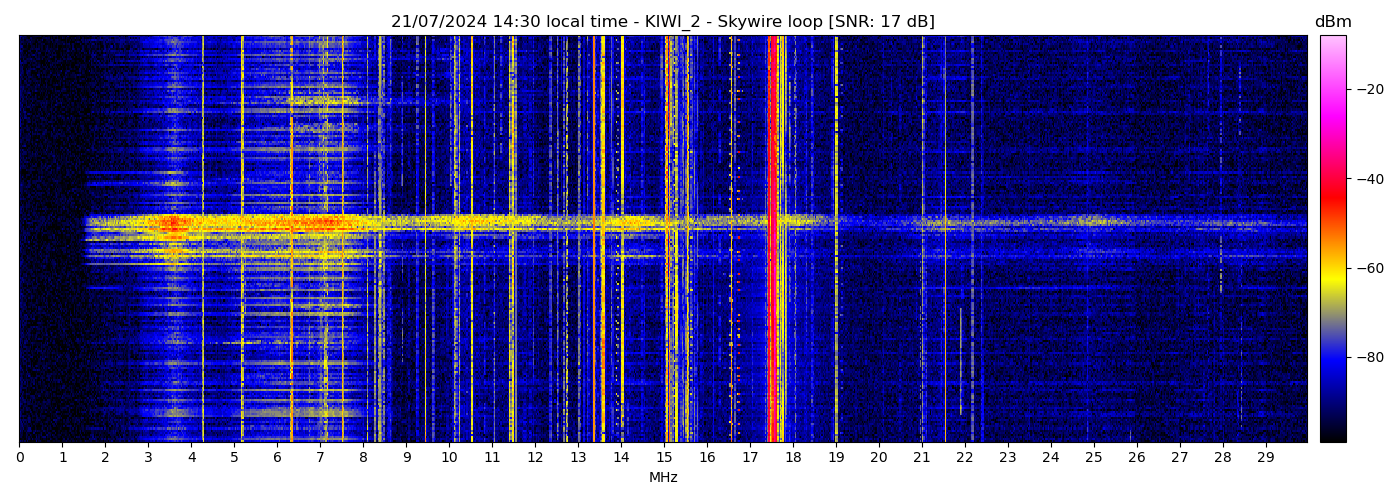Click the 21 MHz tick label

[921, 458]
